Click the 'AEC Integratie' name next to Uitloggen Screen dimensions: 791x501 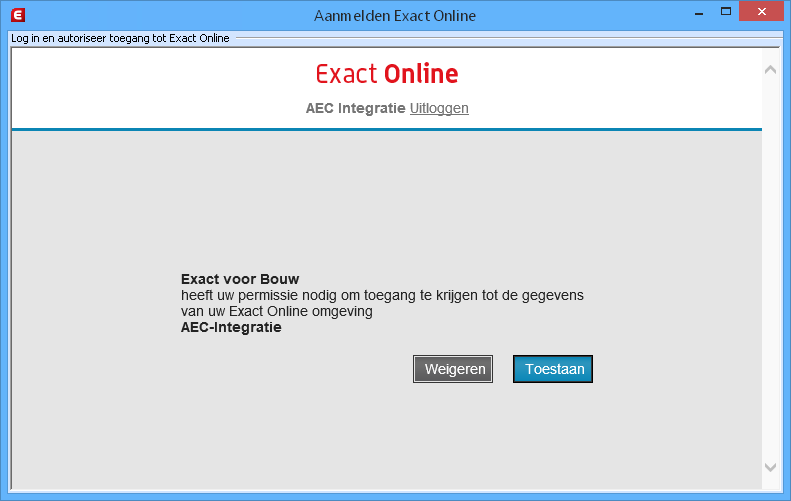355,108
